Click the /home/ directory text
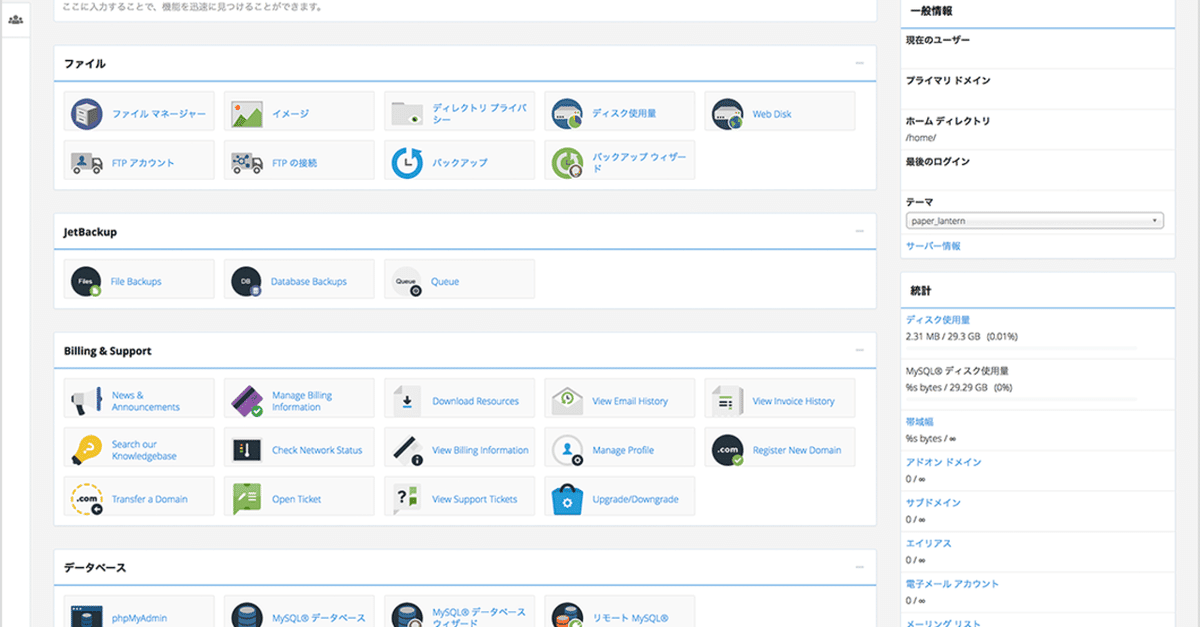 (920, 138)
